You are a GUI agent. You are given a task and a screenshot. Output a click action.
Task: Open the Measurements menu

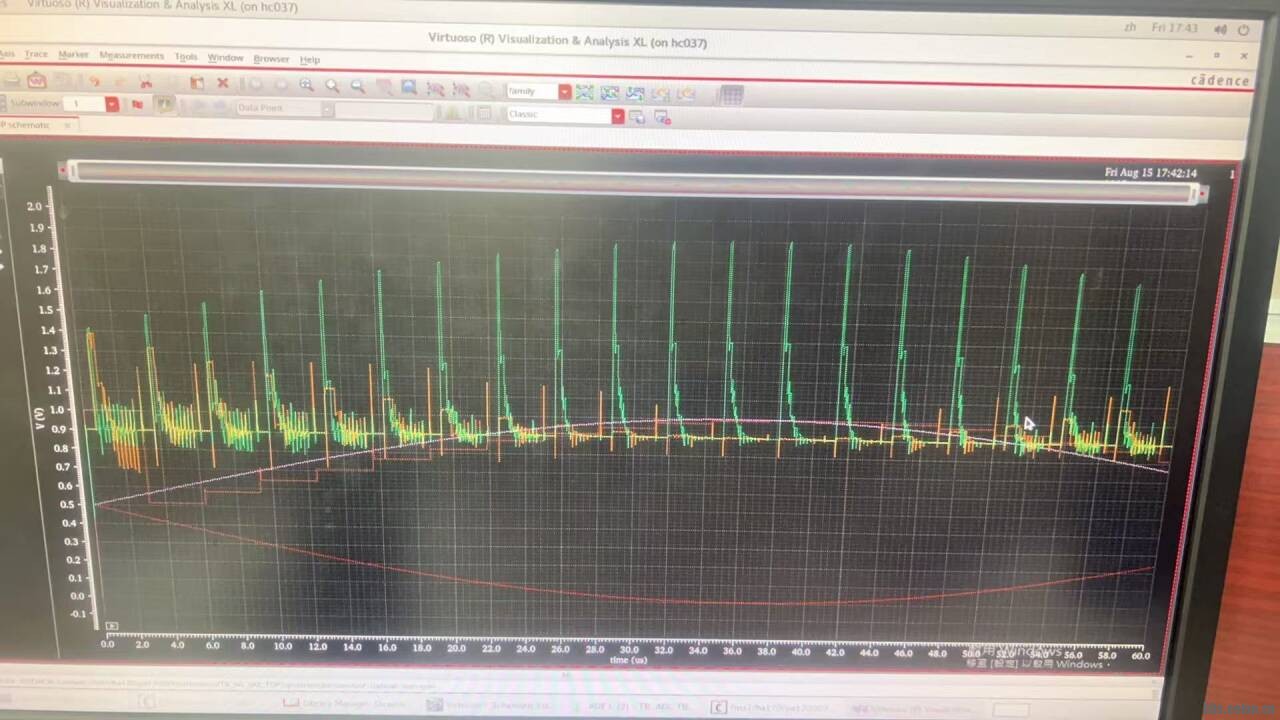point(131,56)
